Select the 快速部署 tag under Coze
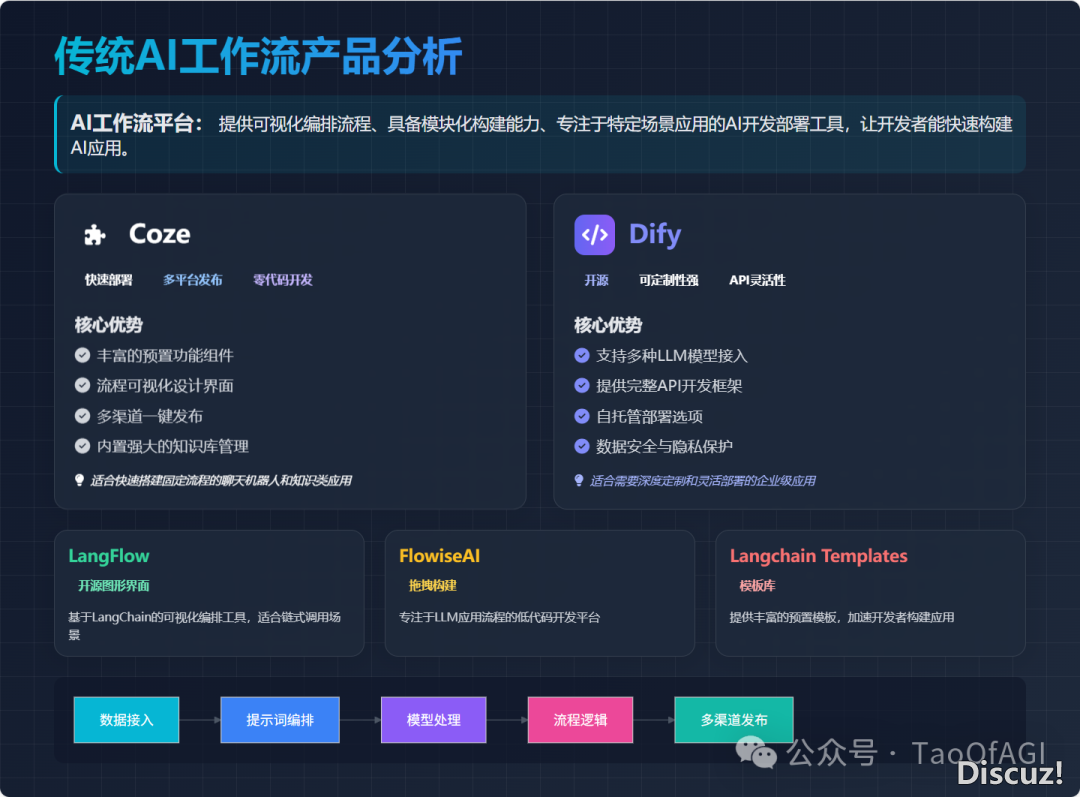1080x797 pixels. pyautogui.click(x=108, y=280)
